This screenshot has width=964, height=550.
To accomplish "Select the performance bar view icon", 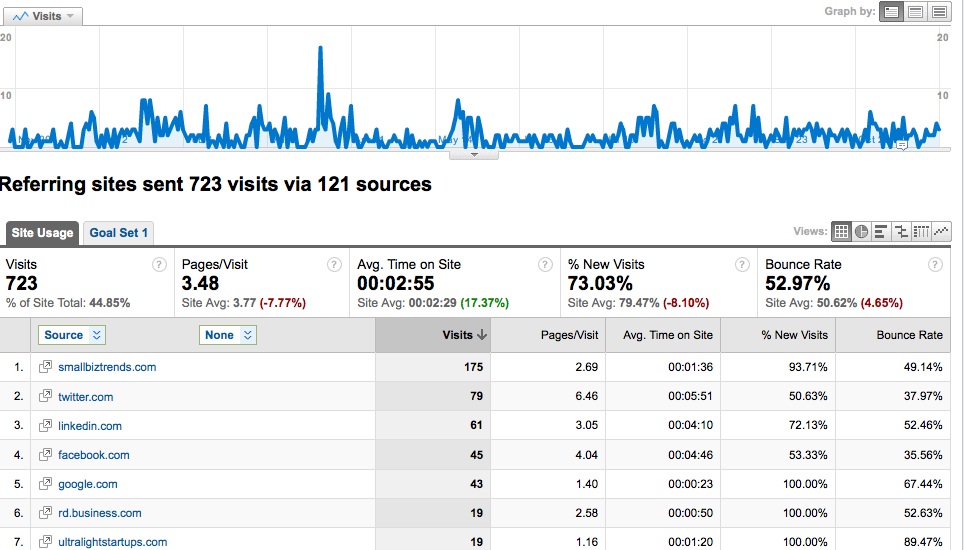I will (x=881, y=232).
